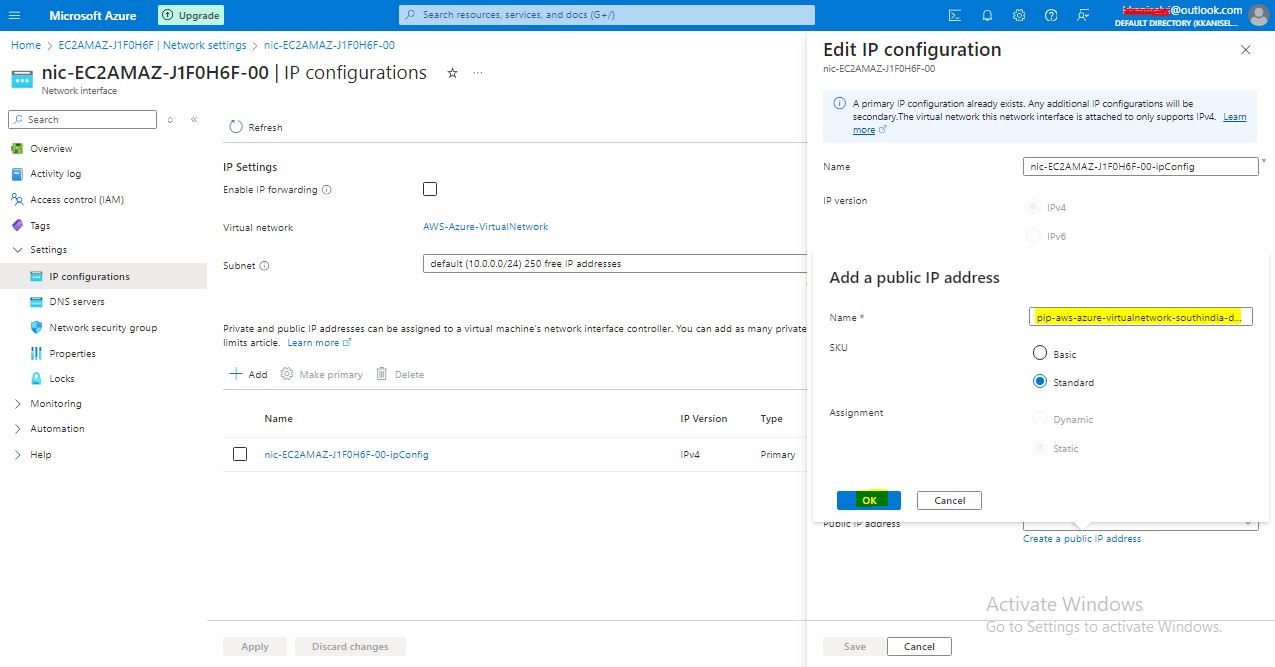This screenshot has height=667, width=1275.
Task: Click the public IP Name input field
Action: tap(1140, 317)
